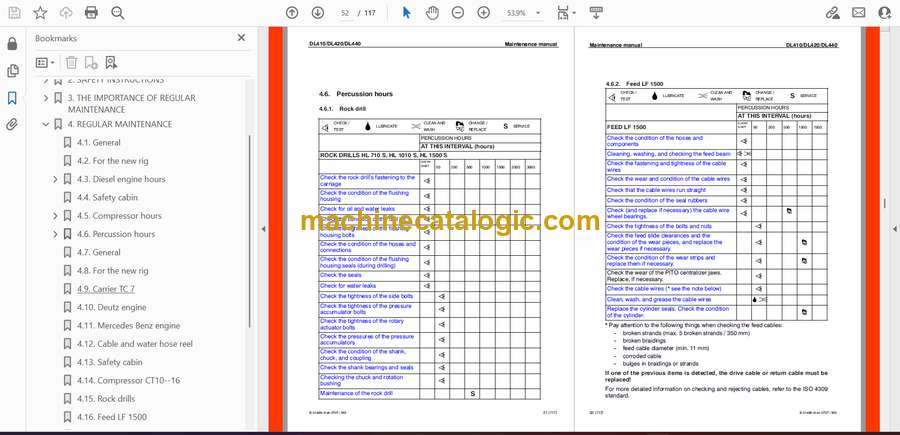Open Attachments paperclip panel
Screen dimensions: 900x435
pos(12,125)
